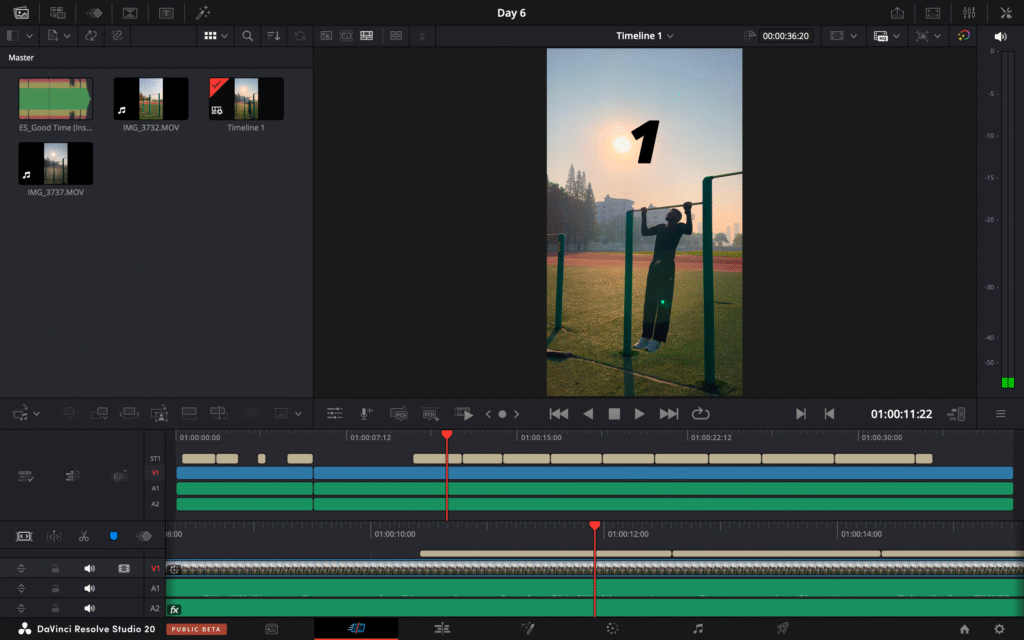Mute track A1 with speaker icon
This screenshot has height=640, width=1024.
click(89, 588)
